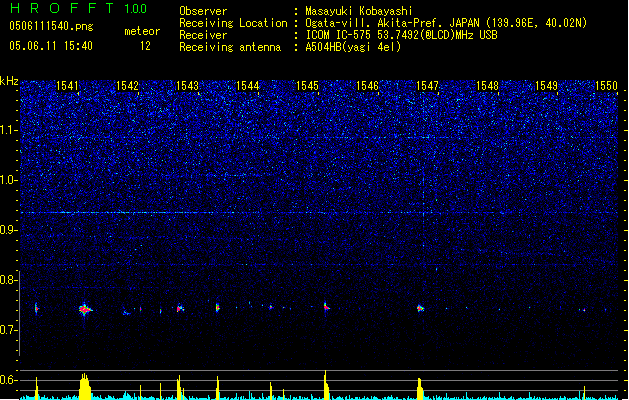629x400 pixels.
Task: Click the meteor echo below the 1545 marker
Action: coord(327,307)
